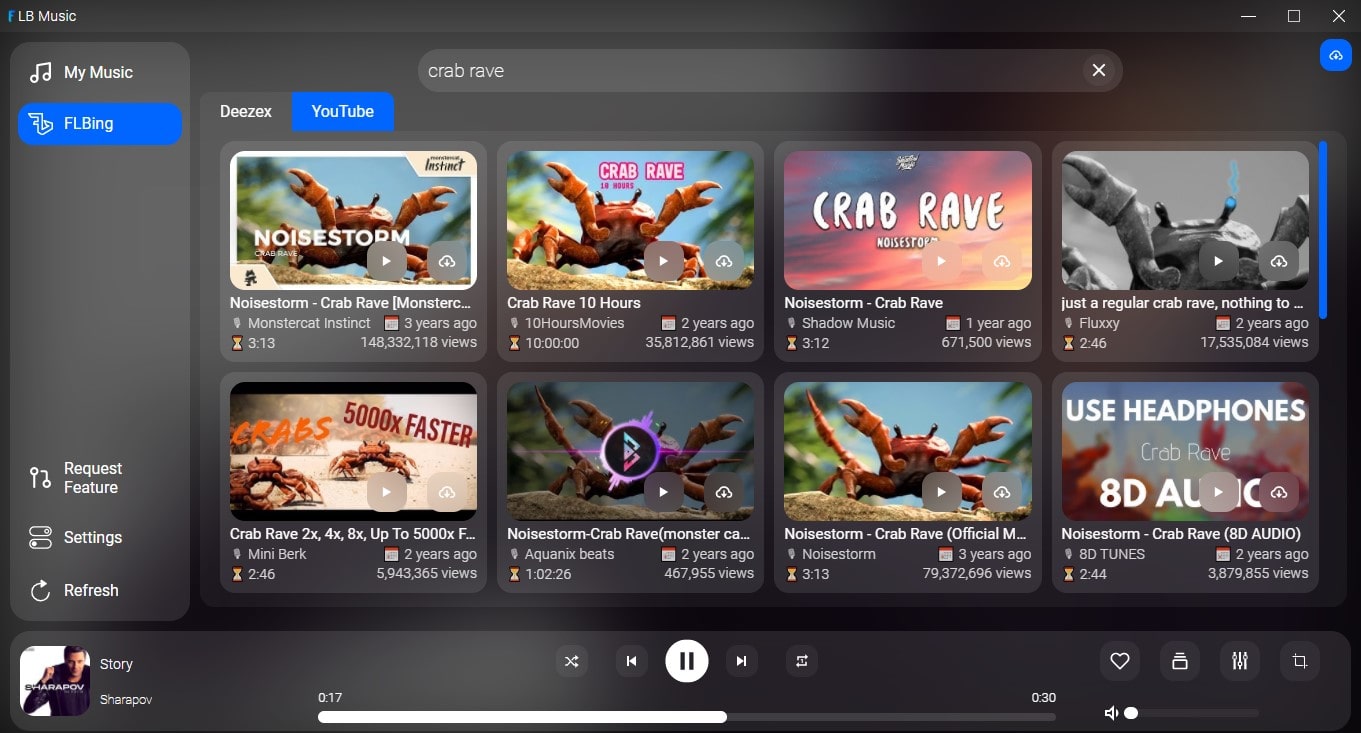The height and width of the screenshot is (733, 1361).
Task: Click the channel name 'Aquanix beats'
Action: pos(569,554)
